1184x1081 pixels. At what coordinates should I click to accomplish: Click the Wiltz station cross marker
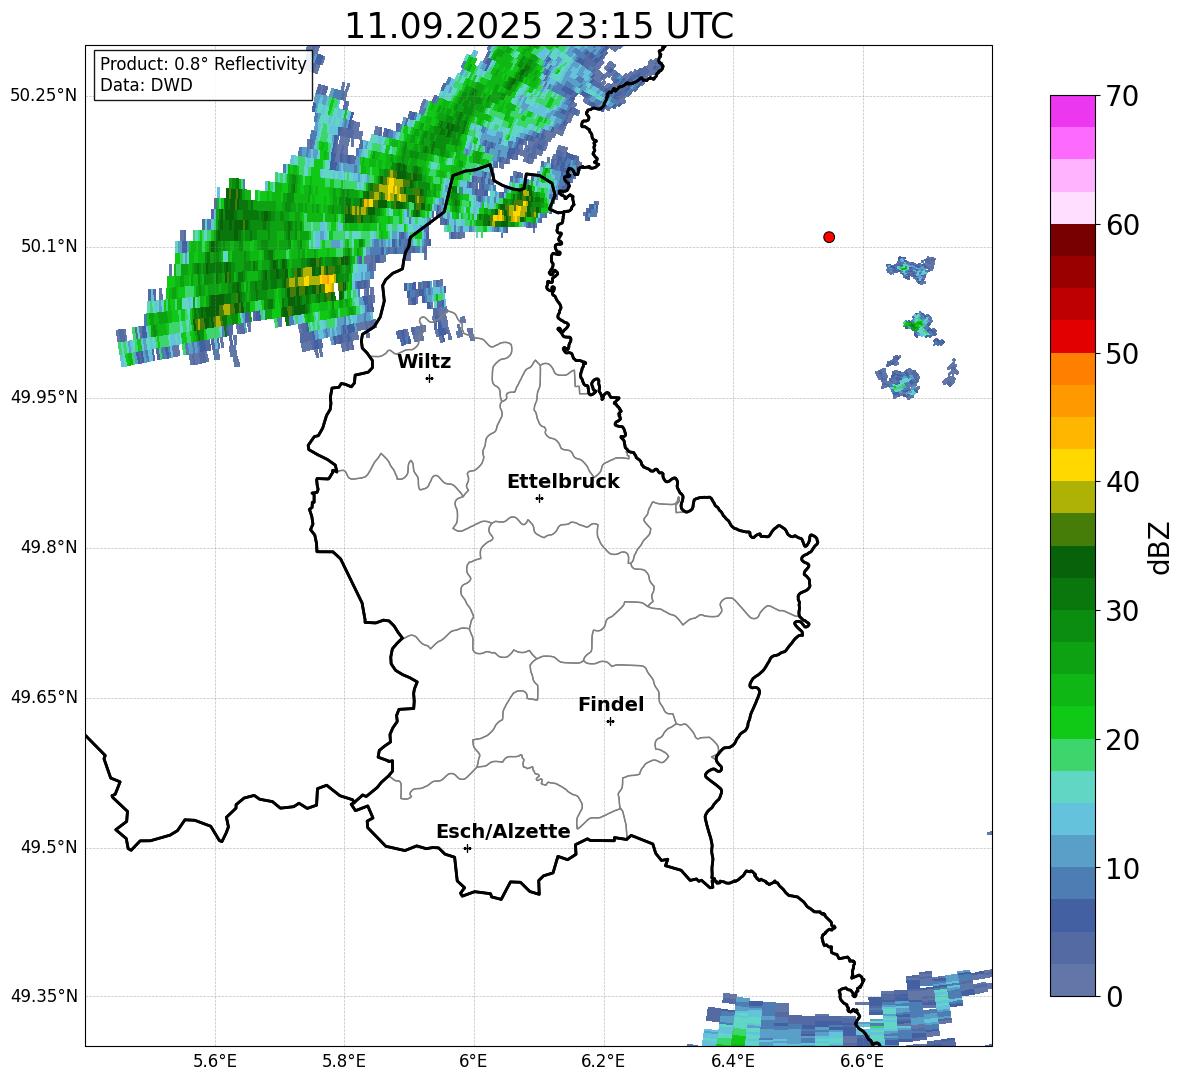point(430,378)
